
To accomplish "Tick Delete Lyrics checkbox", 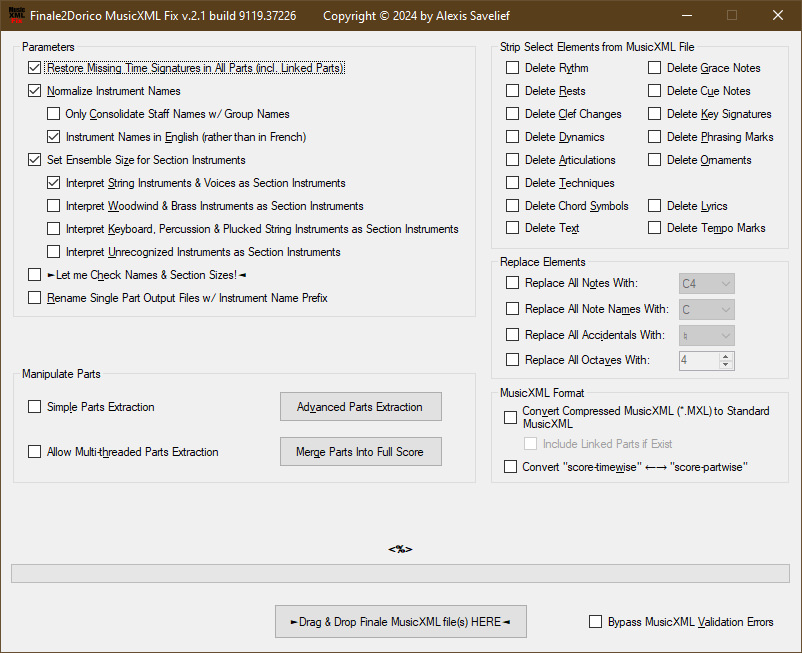I will click(x=654, y=206).
